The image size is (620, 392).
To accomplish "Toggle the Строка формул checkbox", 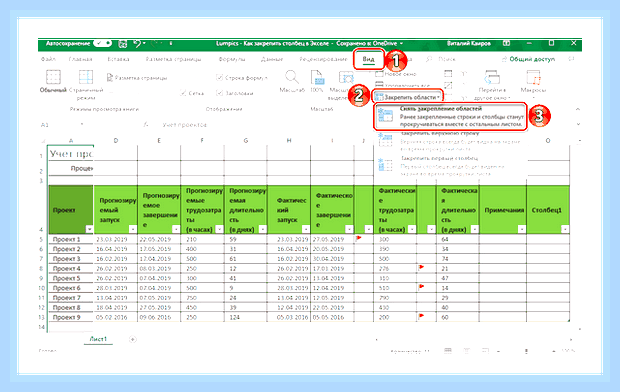I will [219, 78].
